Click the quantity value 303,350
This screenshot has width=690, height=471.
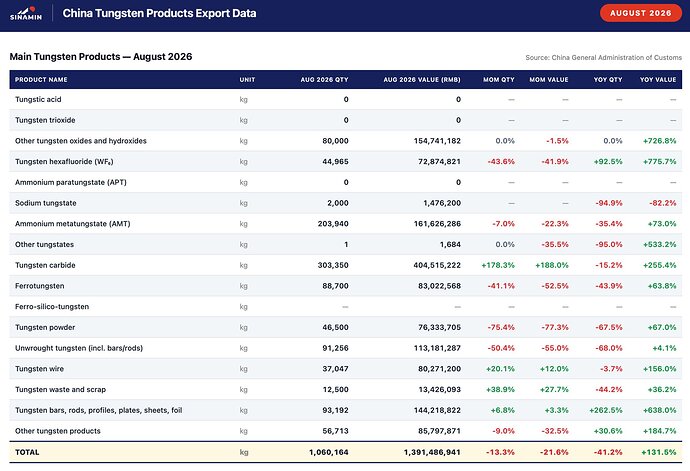pos(333,265)
